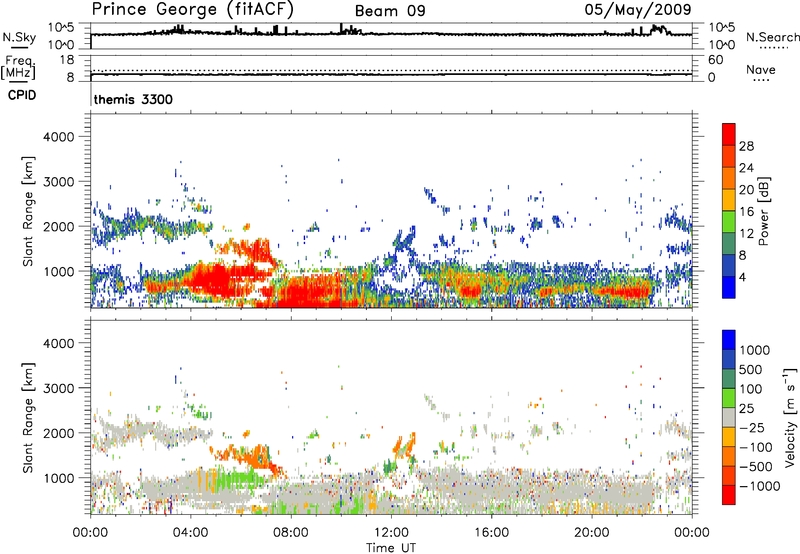Click the '500' velocity scale value

point(751,370)
